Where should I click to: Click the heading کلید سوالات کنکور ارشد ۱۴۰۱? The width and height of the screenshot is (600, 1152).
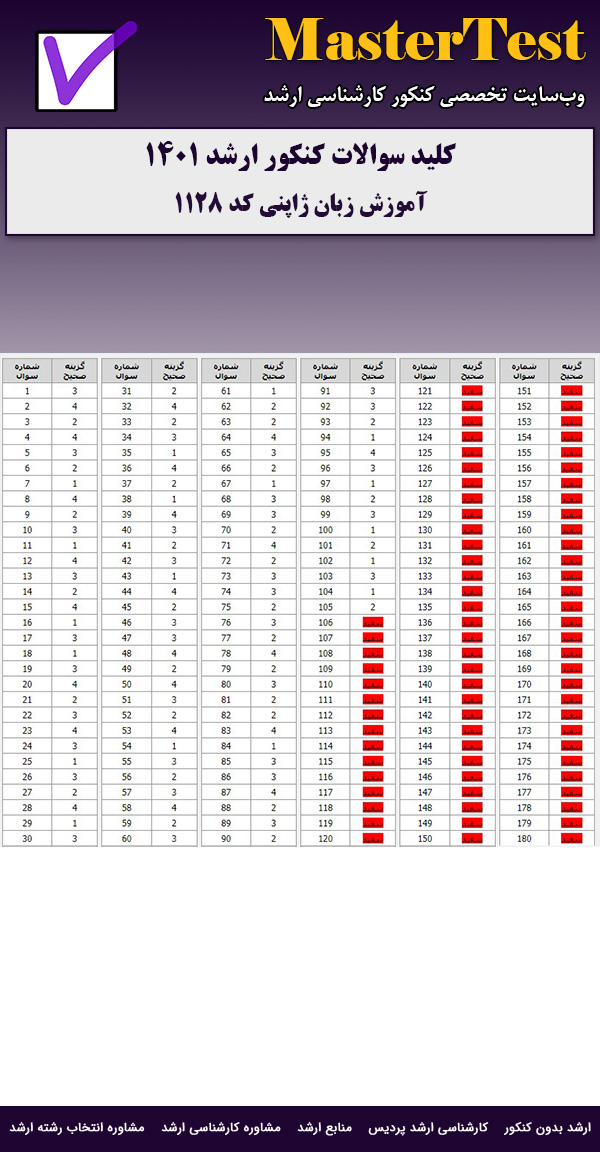coord(300,156)
